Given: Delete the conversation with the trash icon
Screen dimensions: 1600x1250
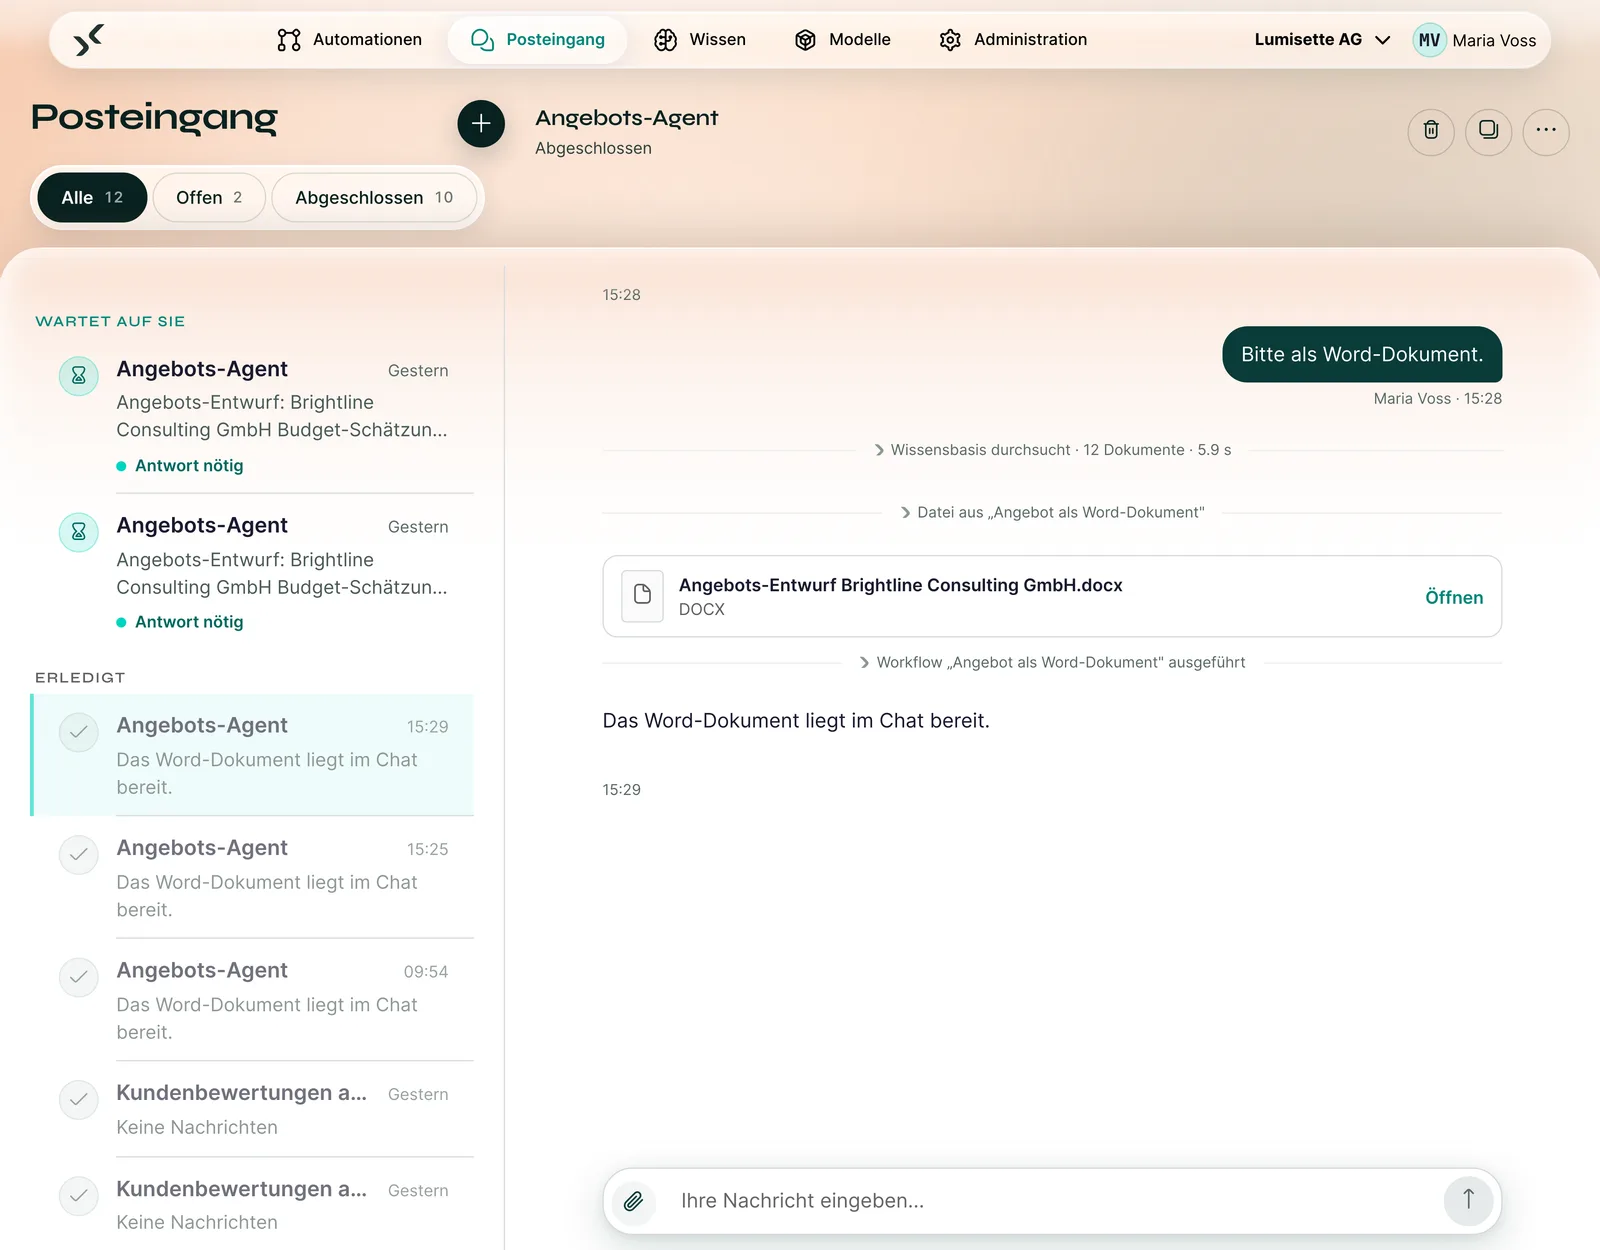Looking at the screenshot, I should coord(1431,130).
